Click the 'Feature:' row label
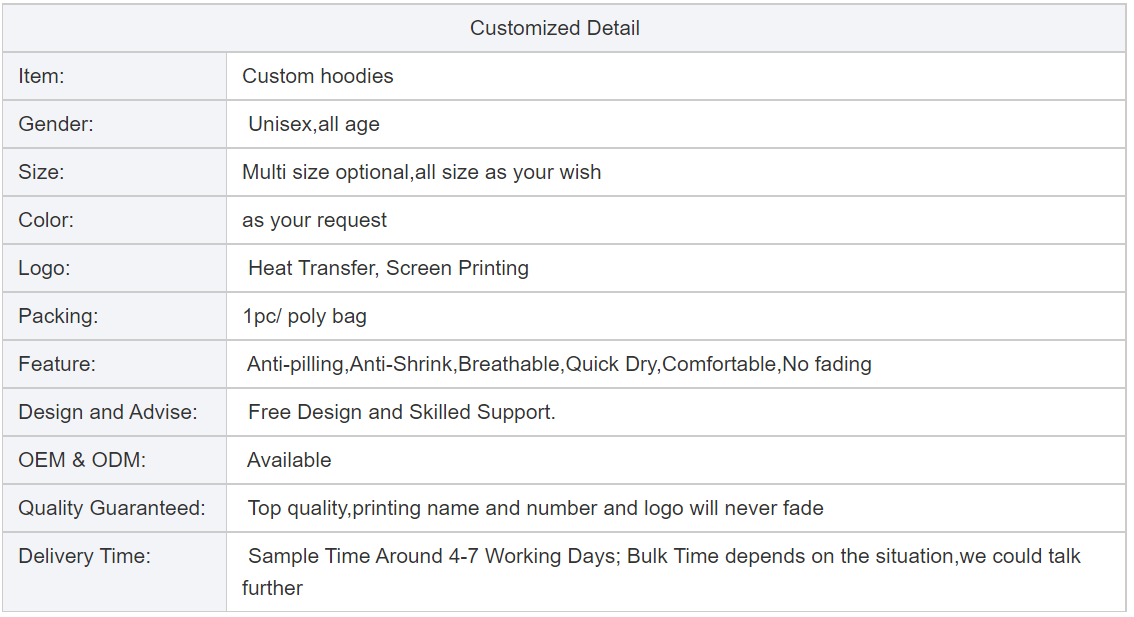1134x617 pixels. click(57, 364)
